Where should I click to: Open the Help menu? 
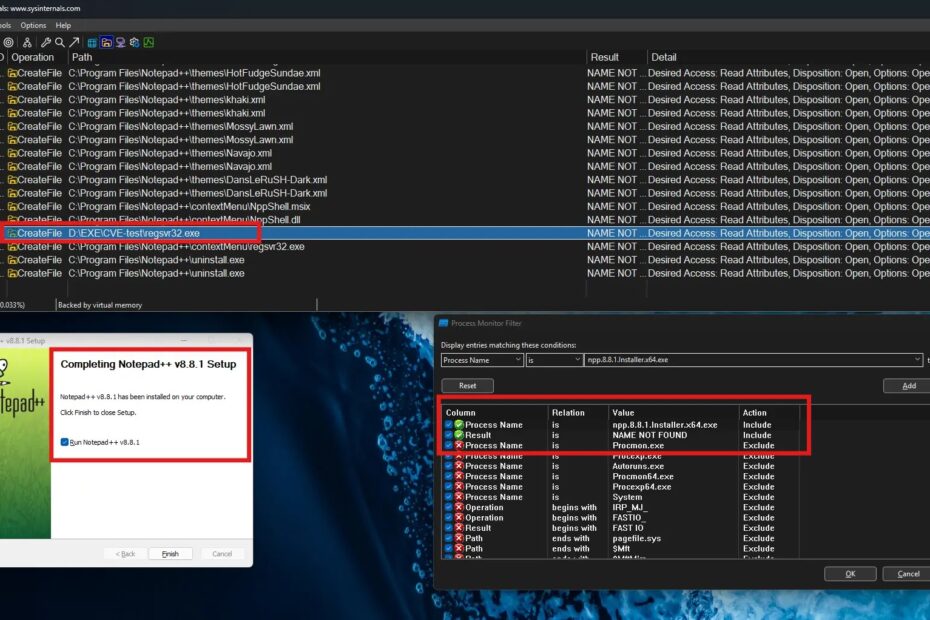63,25
